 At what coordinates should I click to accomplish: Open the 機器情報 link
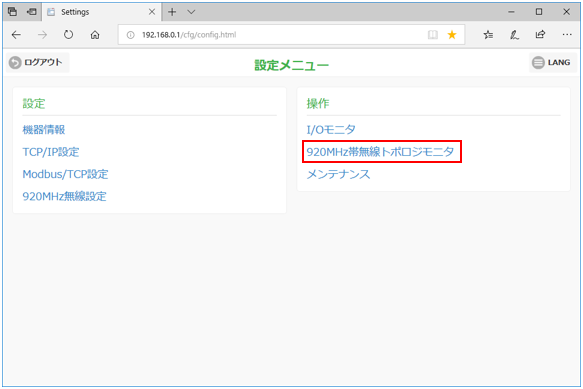[x=44, y=130]
